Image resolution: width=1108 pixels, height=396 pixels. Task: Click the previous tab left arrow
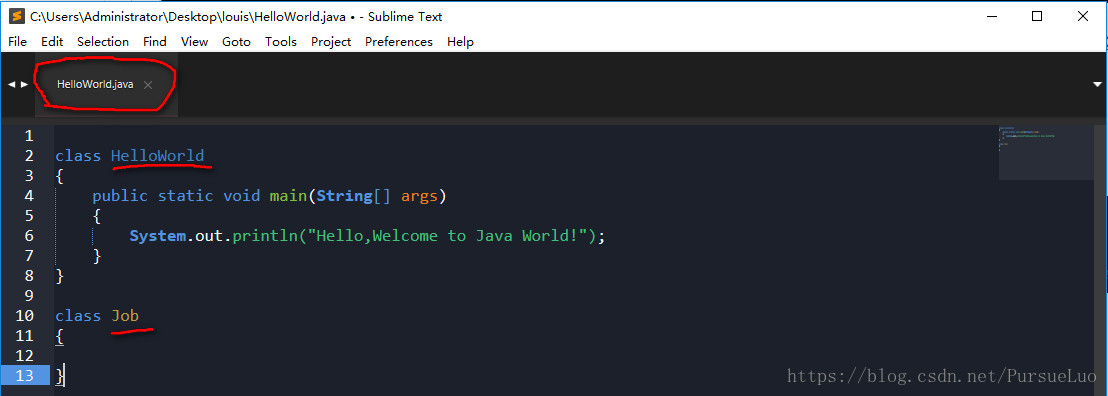(11, 84)
